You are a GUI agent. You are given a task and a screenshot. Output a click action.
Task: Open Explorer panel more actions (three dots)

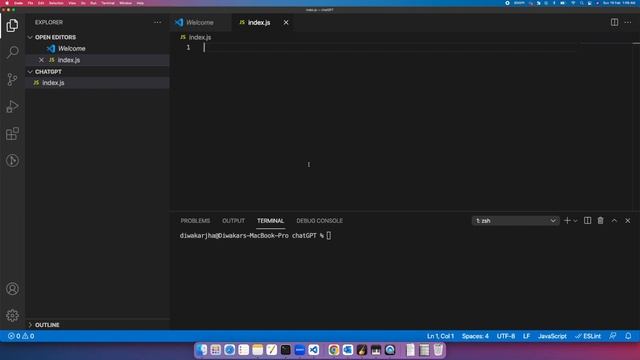point(158,22)
